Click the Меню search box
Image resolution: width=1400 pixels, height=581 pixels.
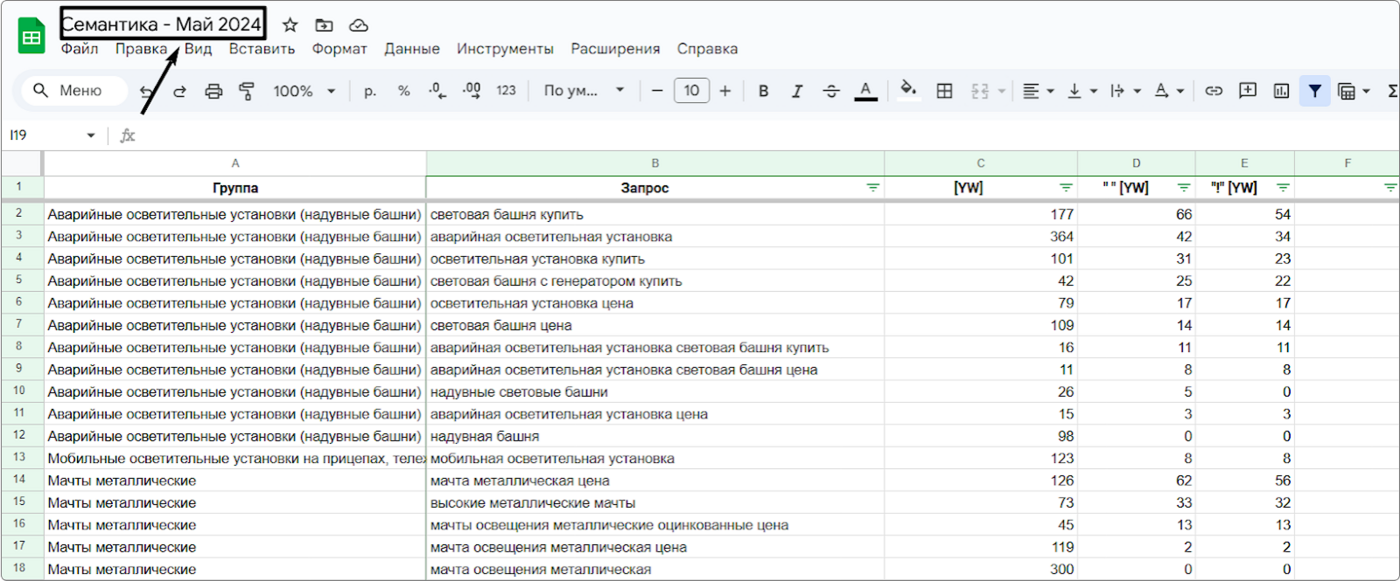point(75,90)
